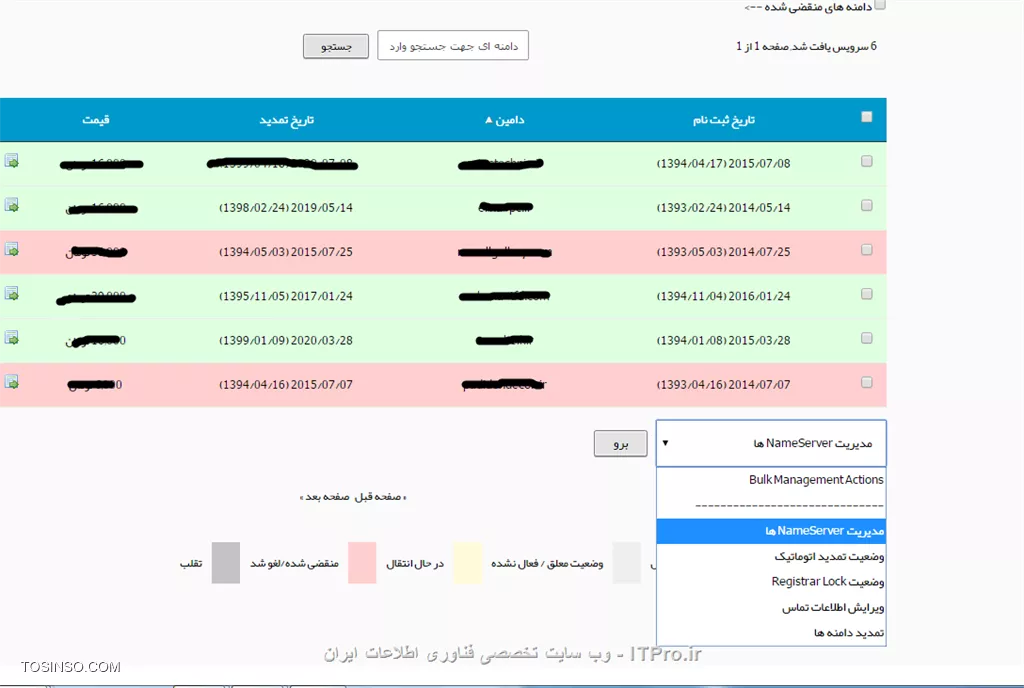Image resolution: width=1024 pixels, height=688 pixels.
Task: Click renewal date 2015/07/25 cell
Action: pos(285,252)
